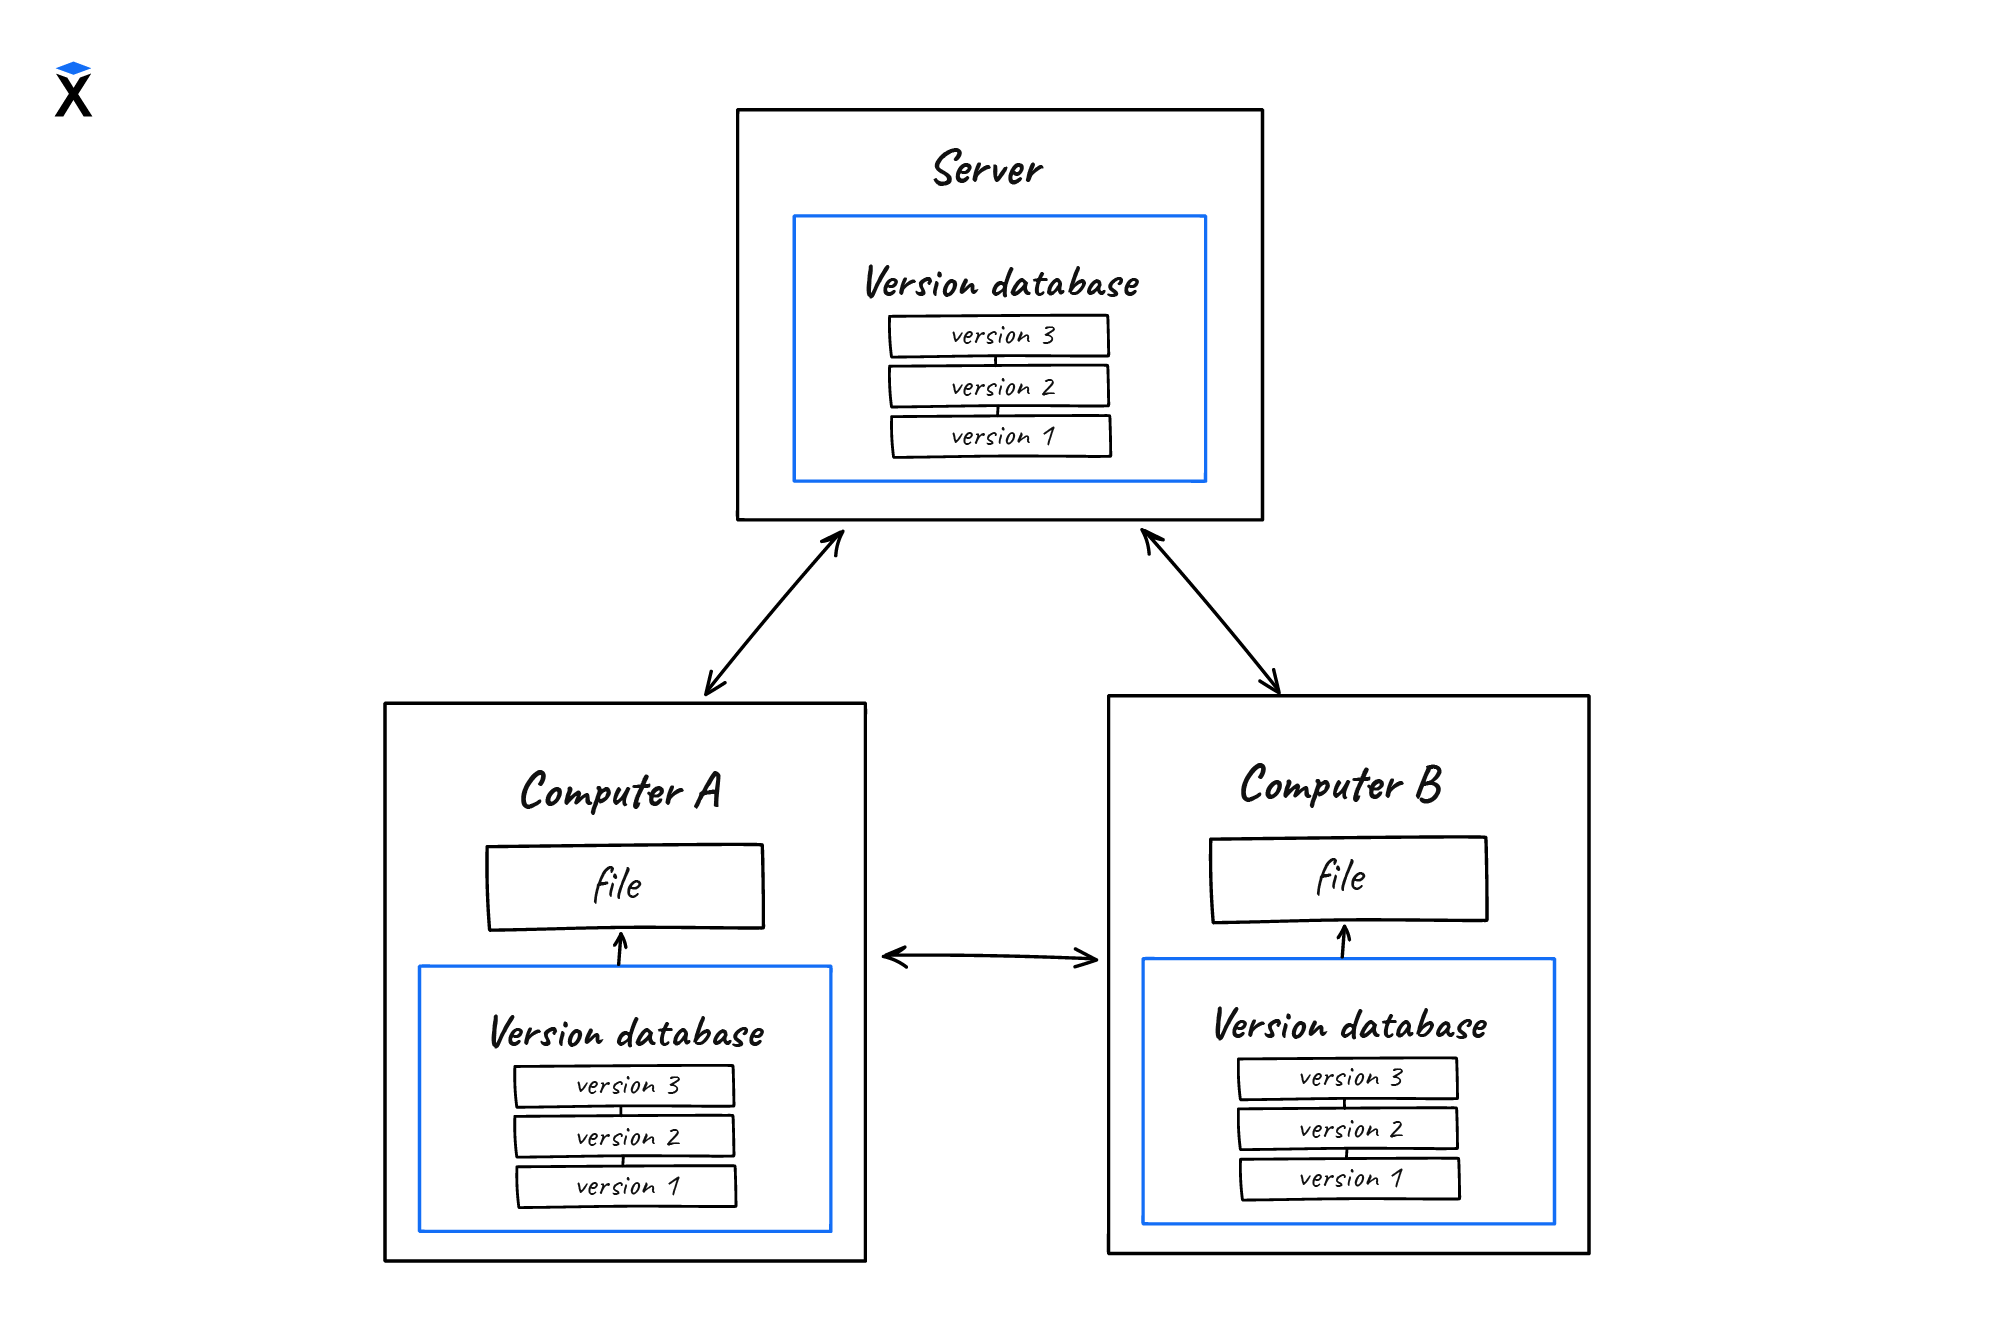
Task: Expand version 3 in Server database
Action: coord(999,335)
